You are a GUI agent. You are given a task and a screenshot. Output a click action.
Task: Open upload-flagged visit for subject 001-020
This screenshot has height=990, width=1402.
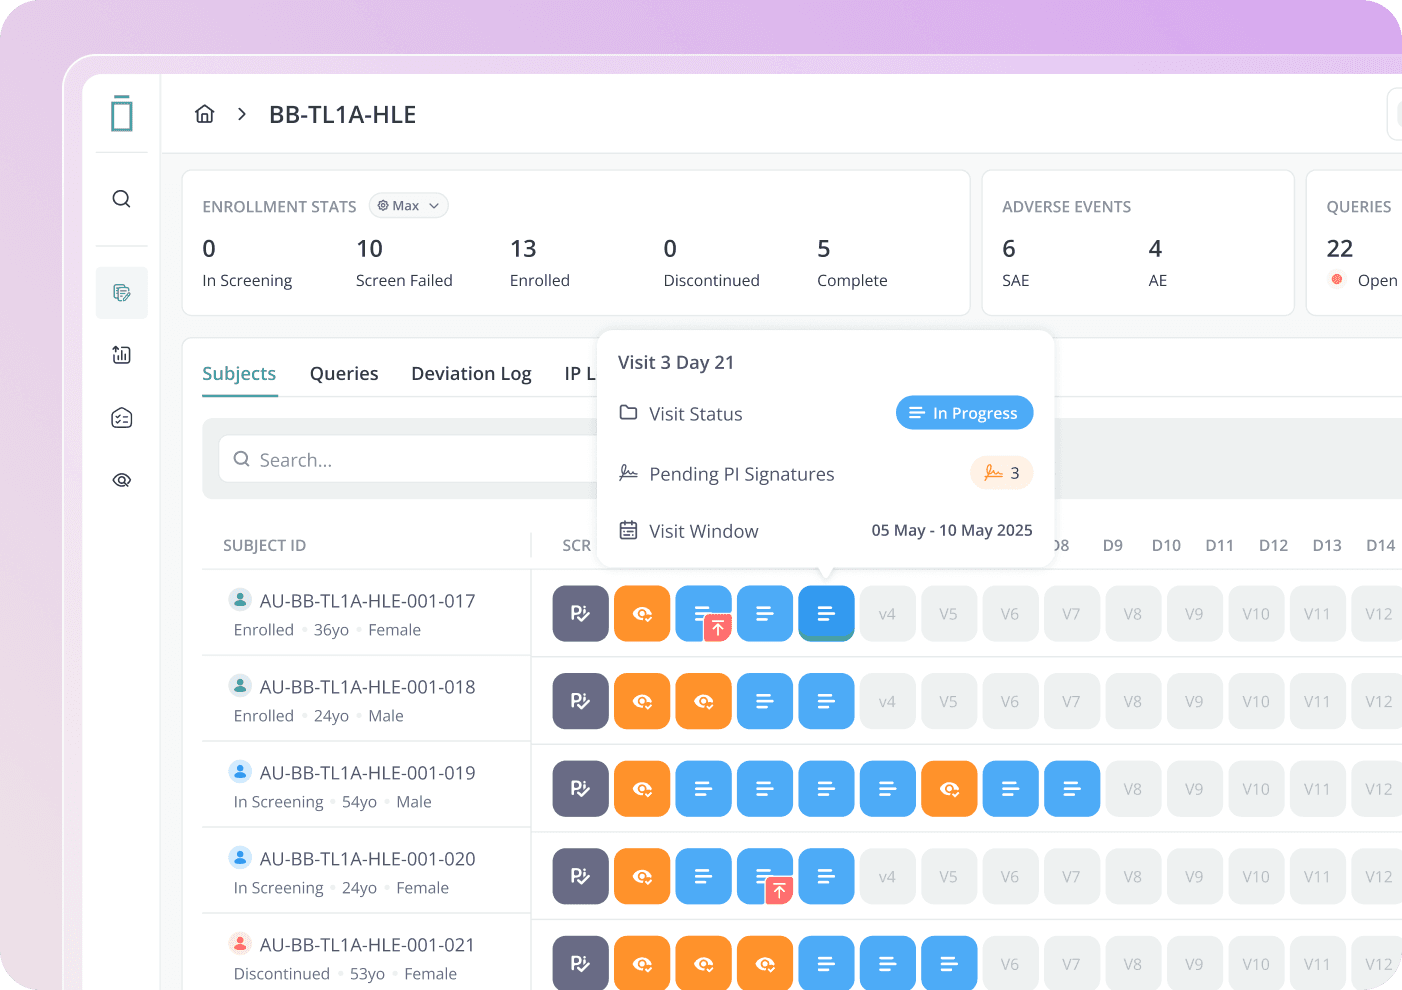click(765, 876)
